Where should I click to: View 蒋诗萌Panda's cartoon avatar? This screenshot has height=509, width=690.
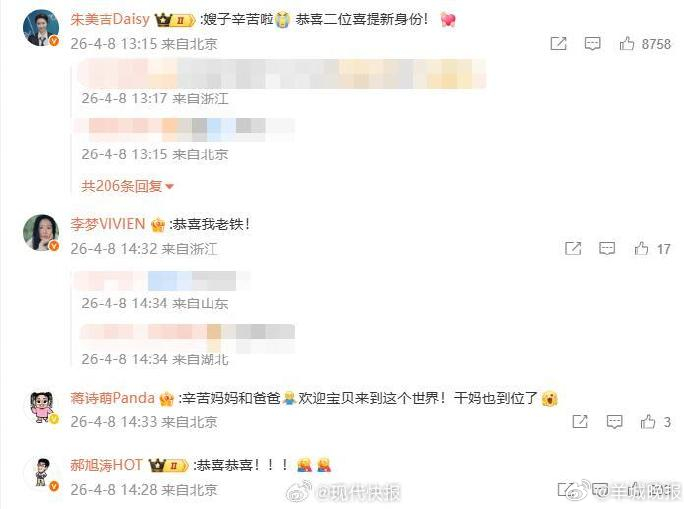41,406
